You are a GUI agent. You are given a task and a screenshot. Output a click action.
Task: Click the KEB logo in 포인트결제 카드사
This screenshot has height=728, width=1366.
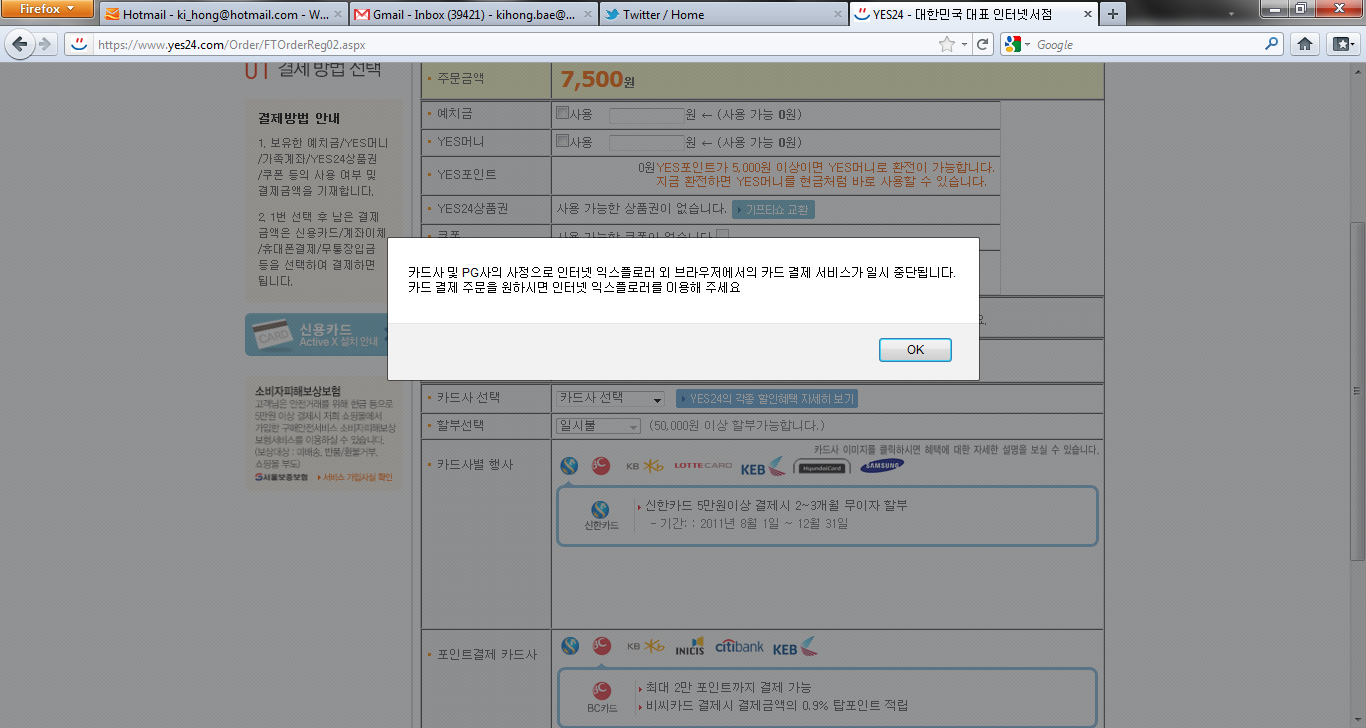click(795, 647)
